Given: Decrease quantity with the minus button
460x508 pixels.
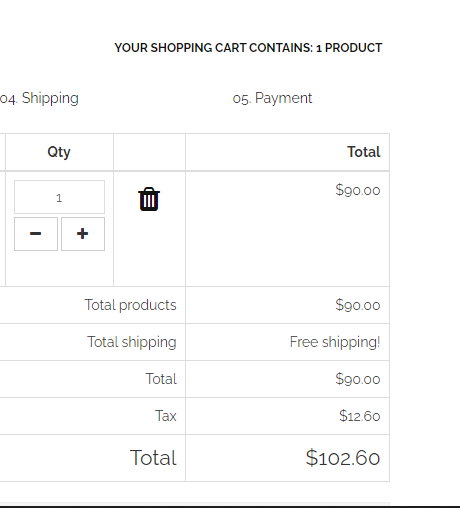Looking at the screenshot, I should tap(36, 234).
